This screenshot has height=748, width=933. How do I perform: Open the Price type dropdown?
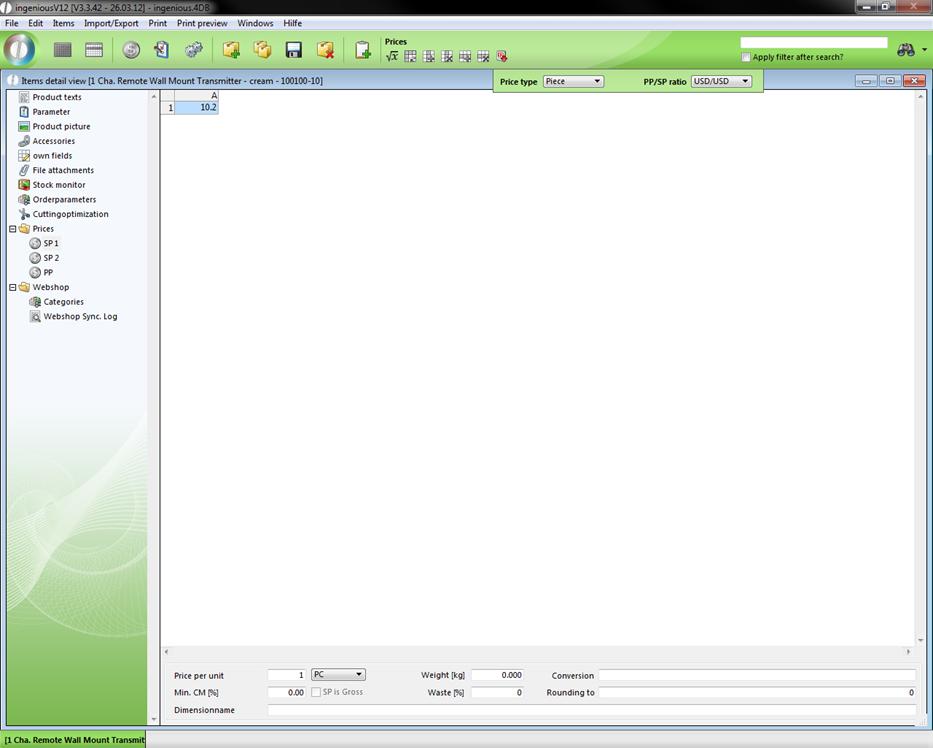pos(573,81)
